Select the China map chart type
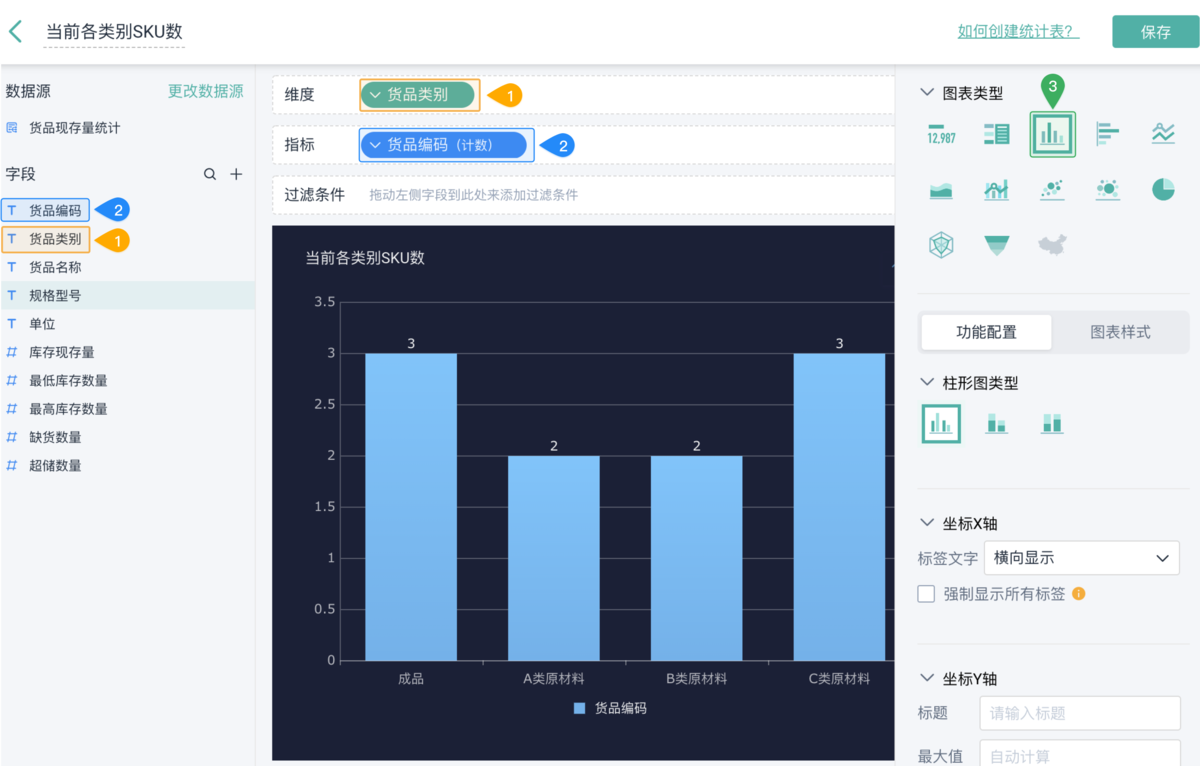The width and height of the screenshot is (1200, 766). click(x=1051, y=244)
